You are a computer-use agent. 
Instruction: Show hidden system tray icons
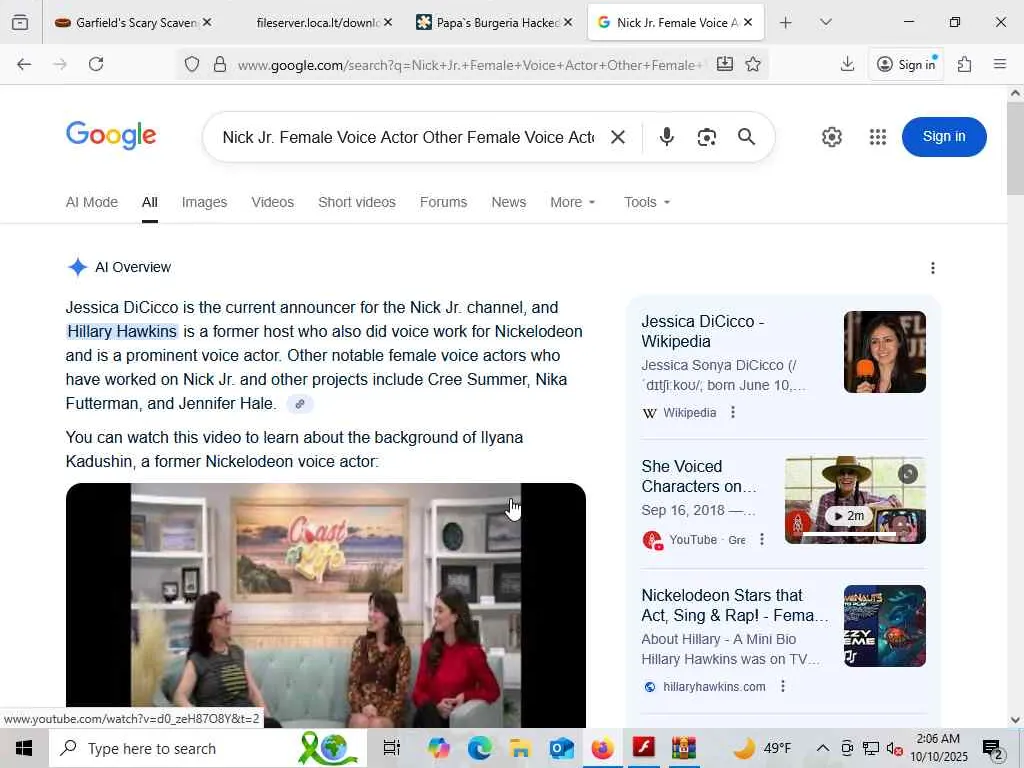pyautogui.click(x=823, y=748)
